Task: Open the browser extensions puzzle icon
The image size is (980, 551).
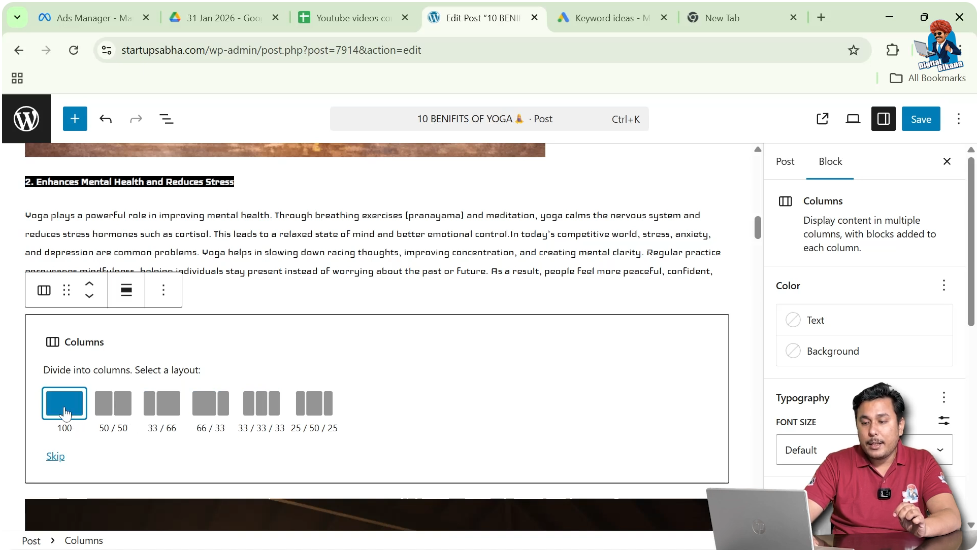Action: [892, 50]
